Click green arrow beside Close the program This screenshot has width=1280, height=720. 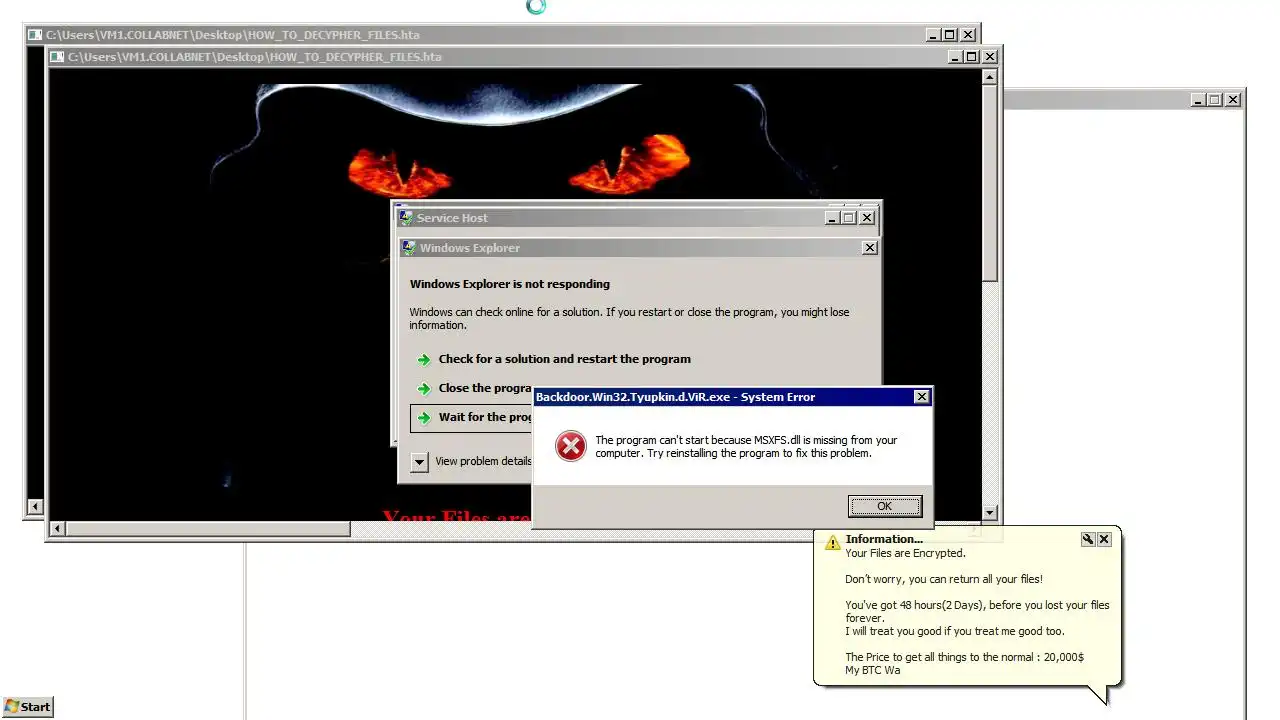point(424,388)
